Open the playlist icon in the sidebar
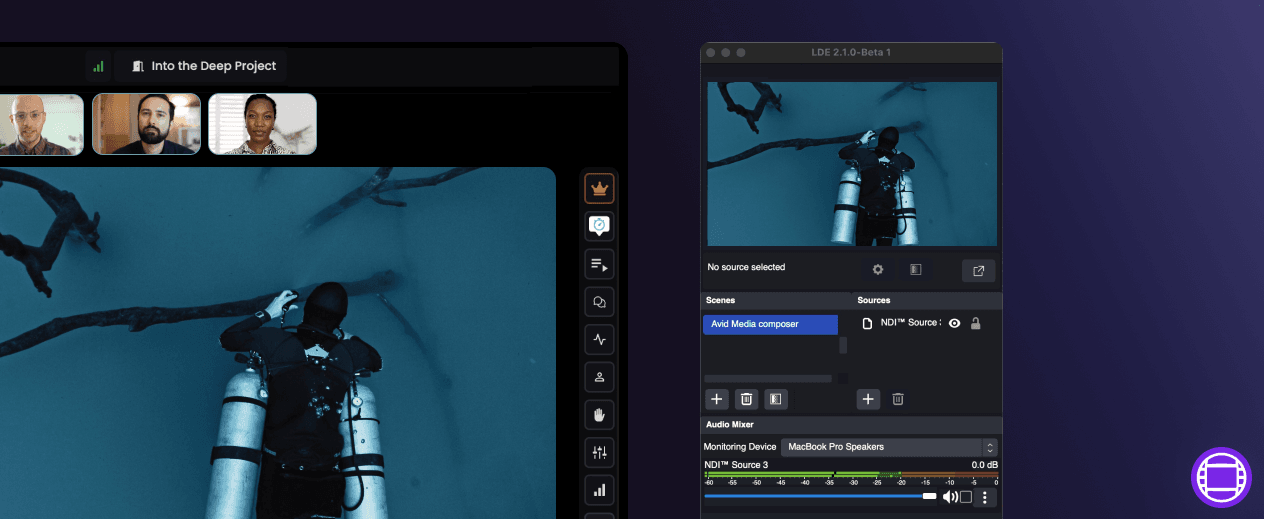 click(x=599, y=264)
